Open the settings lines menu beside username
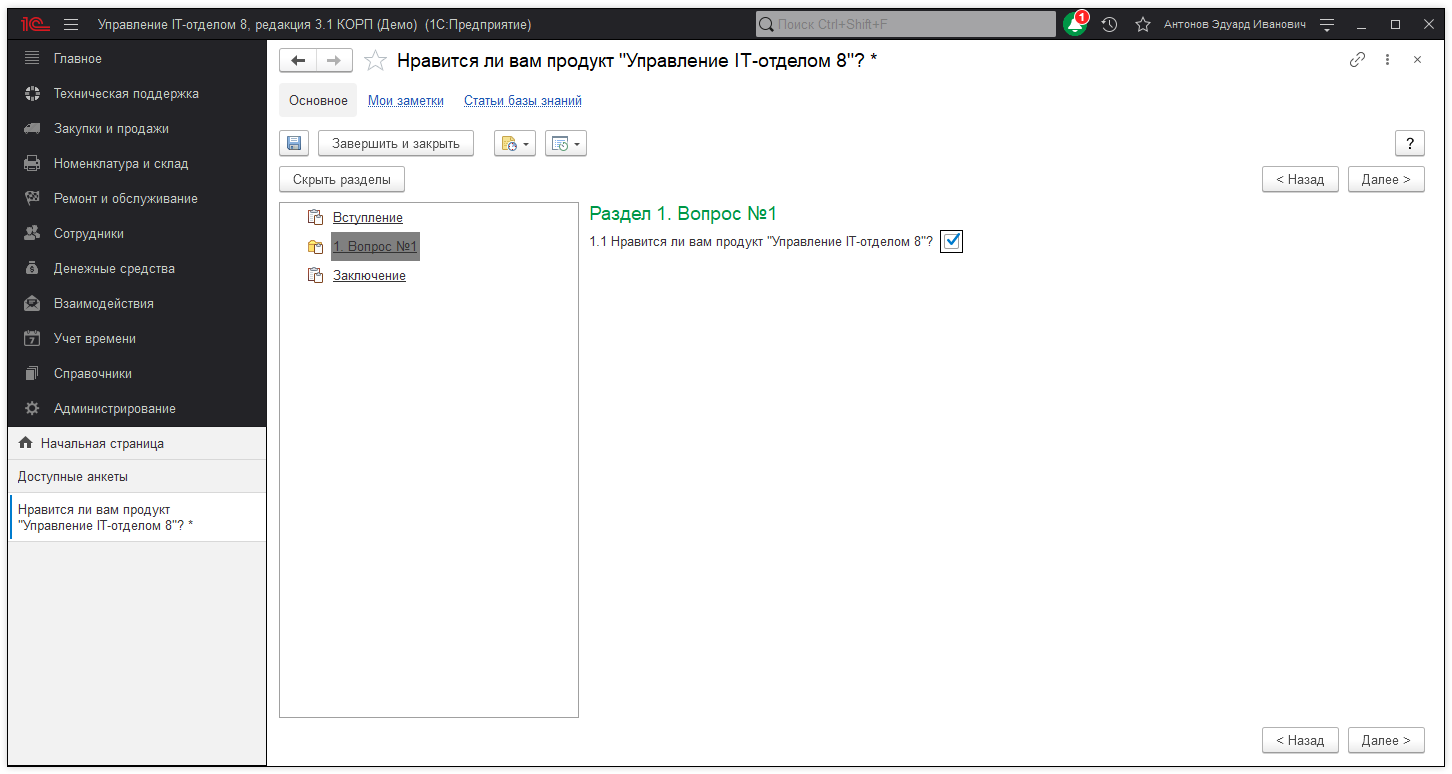Viewport: 1452px width, 774px height. [x=1327, y=24]
